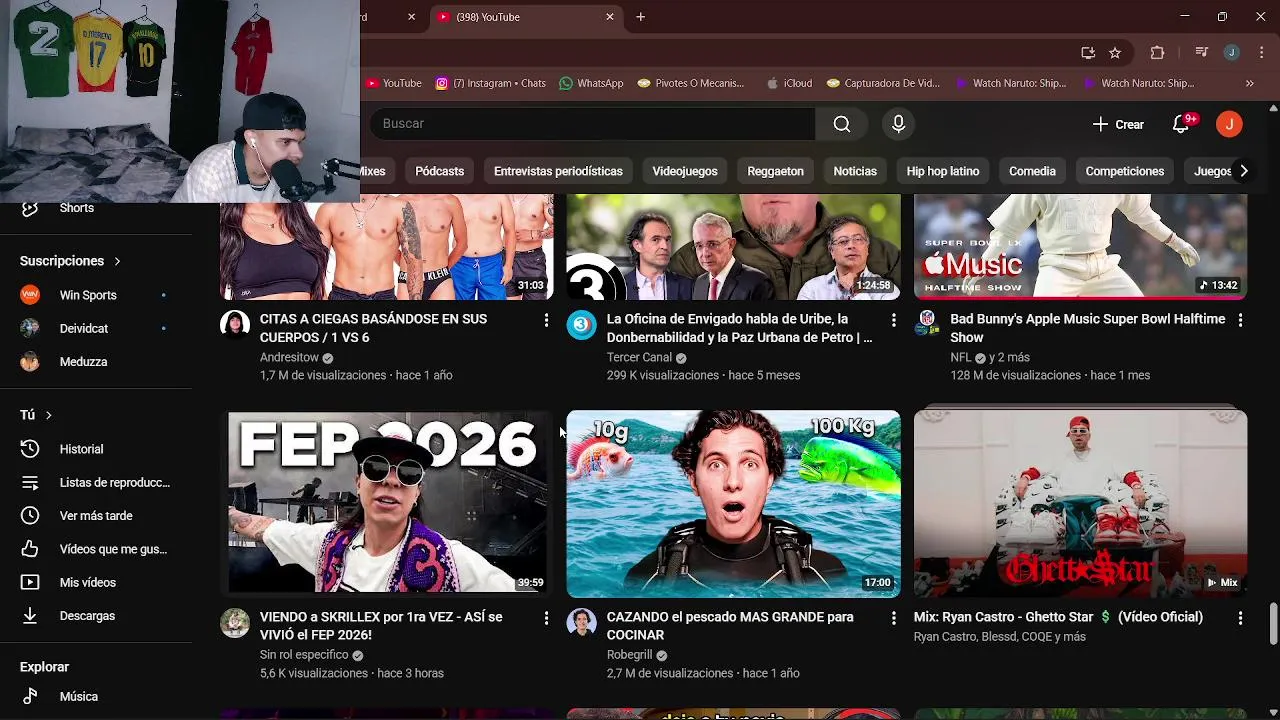Open more options for CITAS A CIEGAS video
The image size is (1280, 720).
[x=546, y=320]
